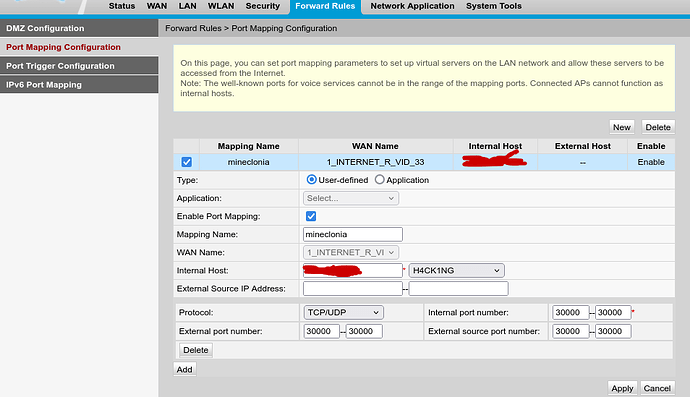Viewport: 690px width, 397px height.
Task: Open the Status tab
Action: 122,6
